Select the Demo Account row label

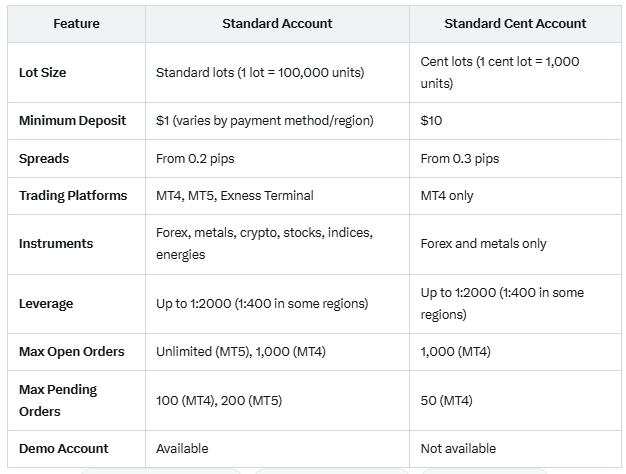63,448
